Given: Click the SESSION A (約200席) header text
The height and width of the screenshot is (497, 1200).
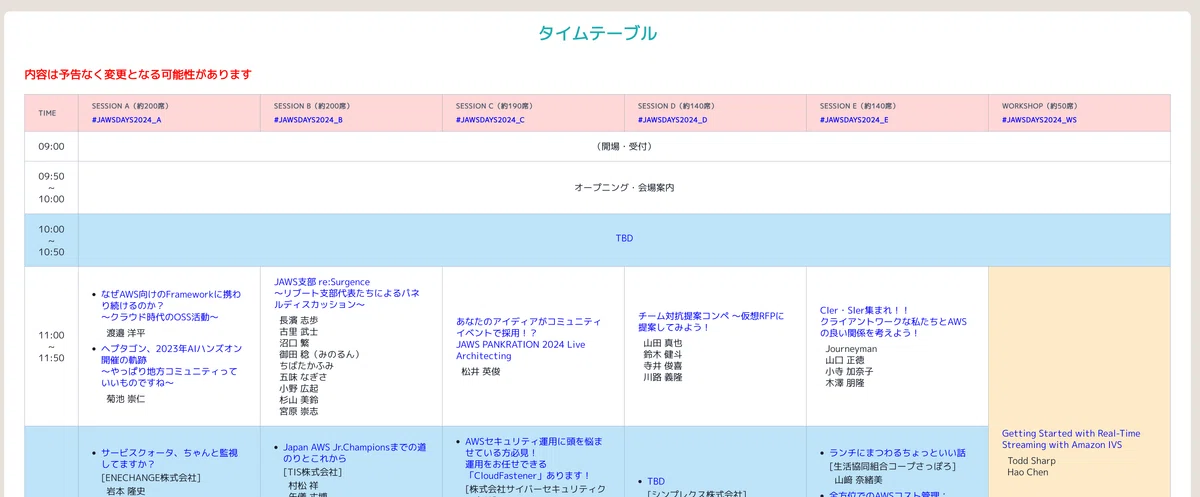Looking at the screenshot, I should coord(132,105).
